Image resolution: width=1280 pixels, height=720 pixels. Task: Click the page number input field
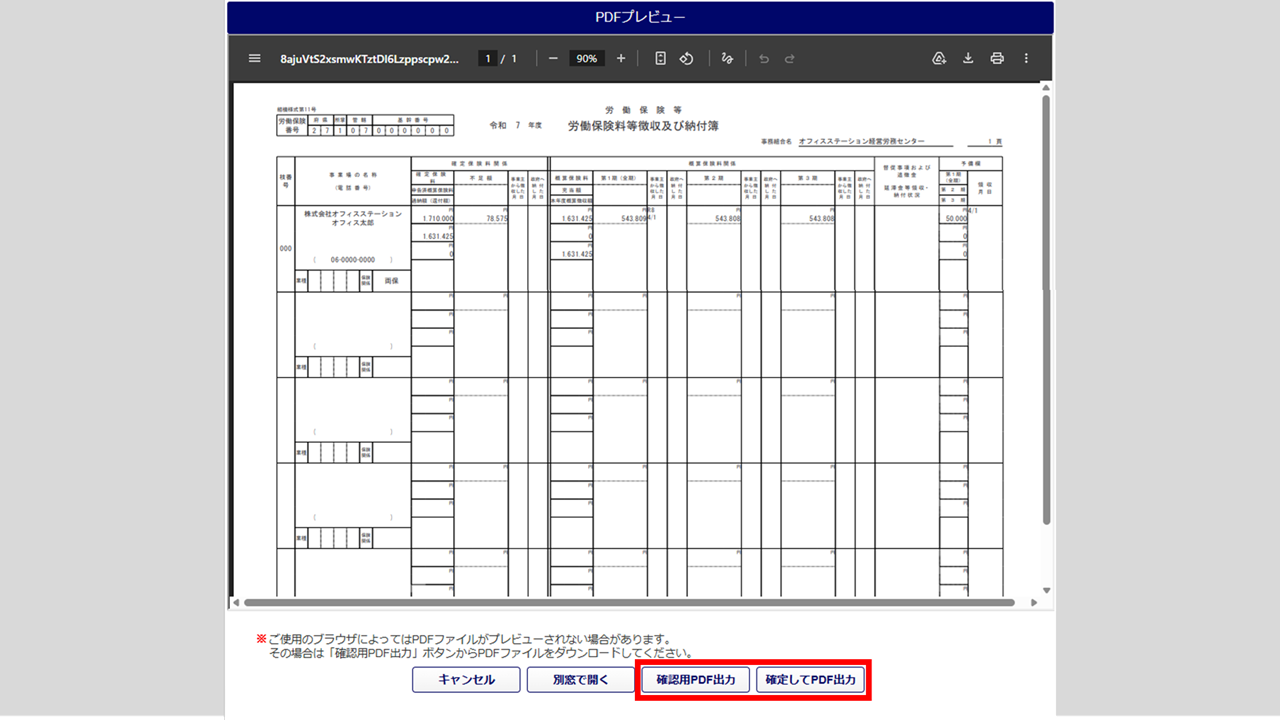[488, 59]
